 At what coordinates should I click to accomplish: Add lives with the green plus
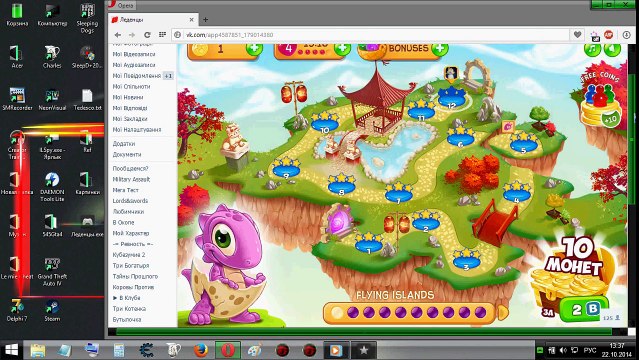[x=342, y=49]
